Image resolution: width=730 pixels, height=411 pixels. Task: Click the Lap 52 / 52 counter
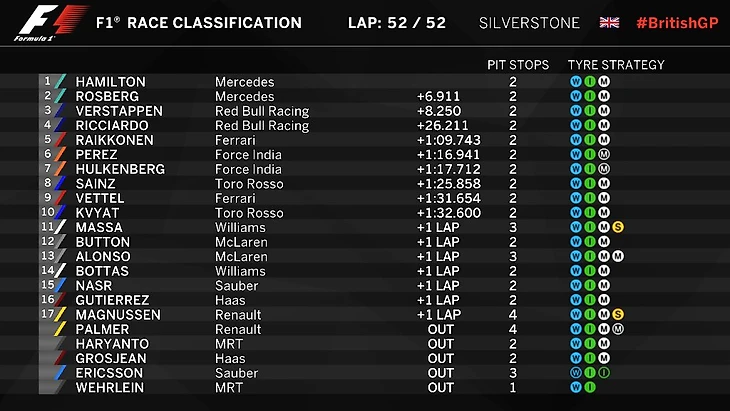click(x=397, y=22)
